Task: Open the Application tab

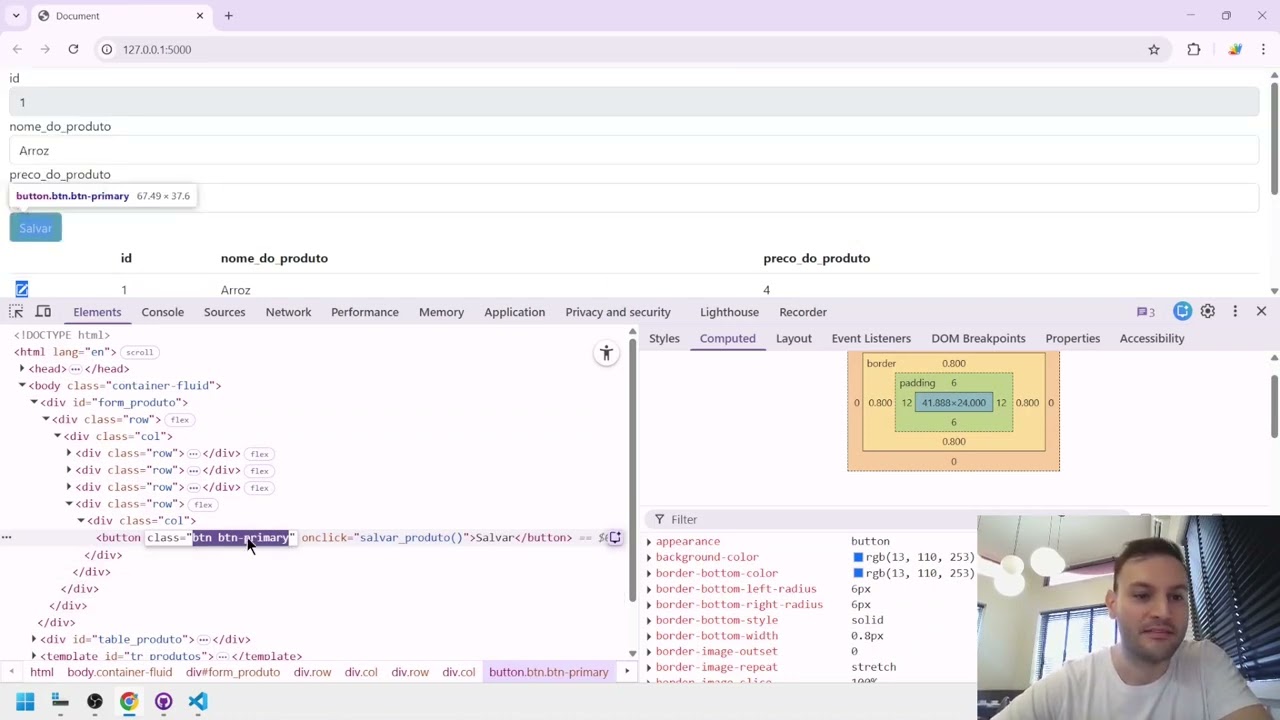Action: (x=514, y=312)
